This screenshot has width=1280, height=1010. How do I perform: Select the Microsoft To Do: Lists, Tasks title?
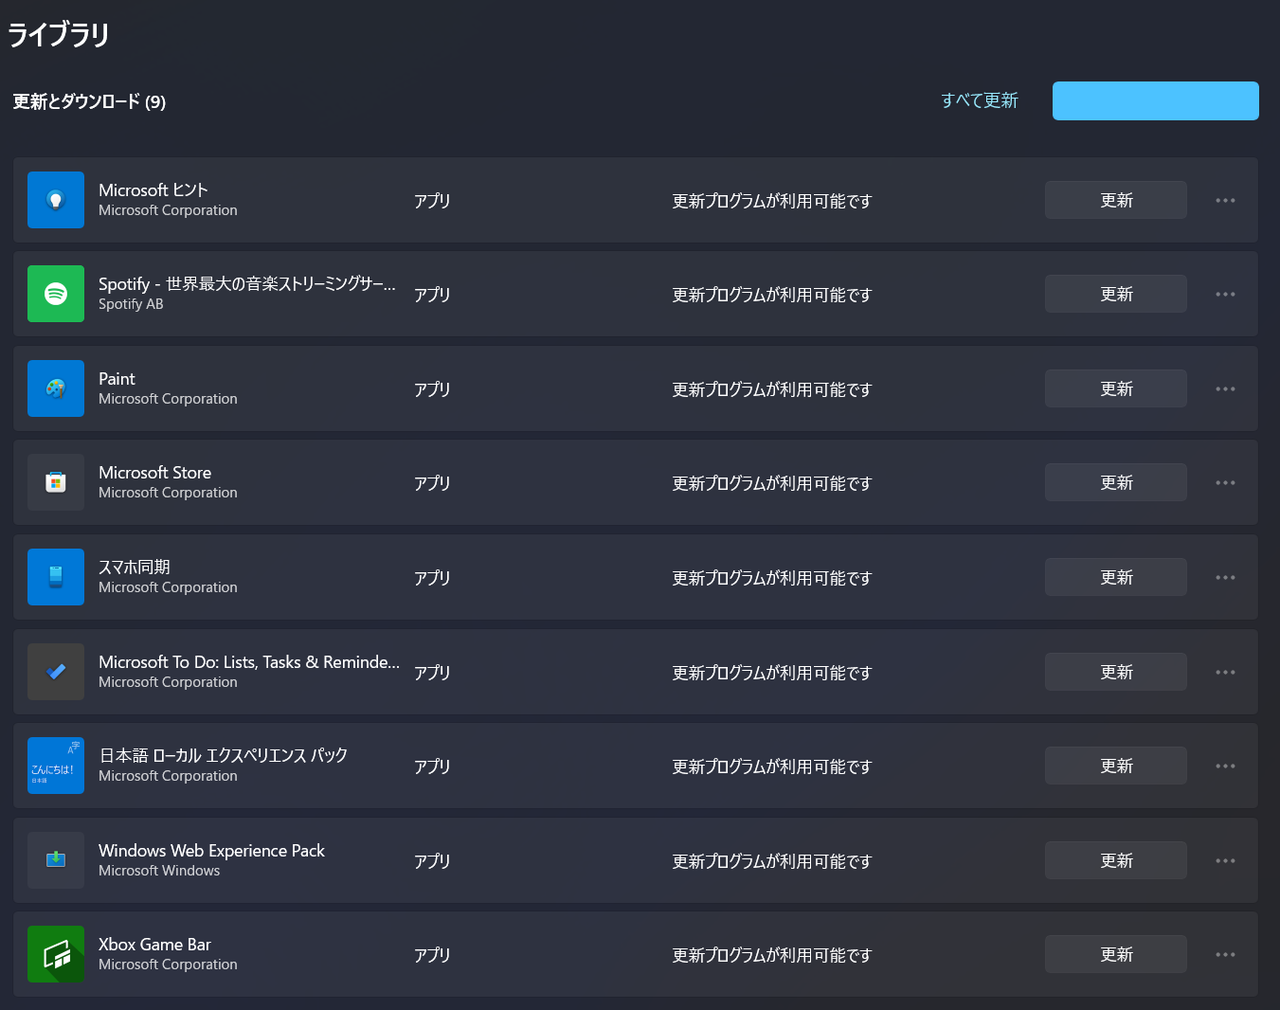249,662
